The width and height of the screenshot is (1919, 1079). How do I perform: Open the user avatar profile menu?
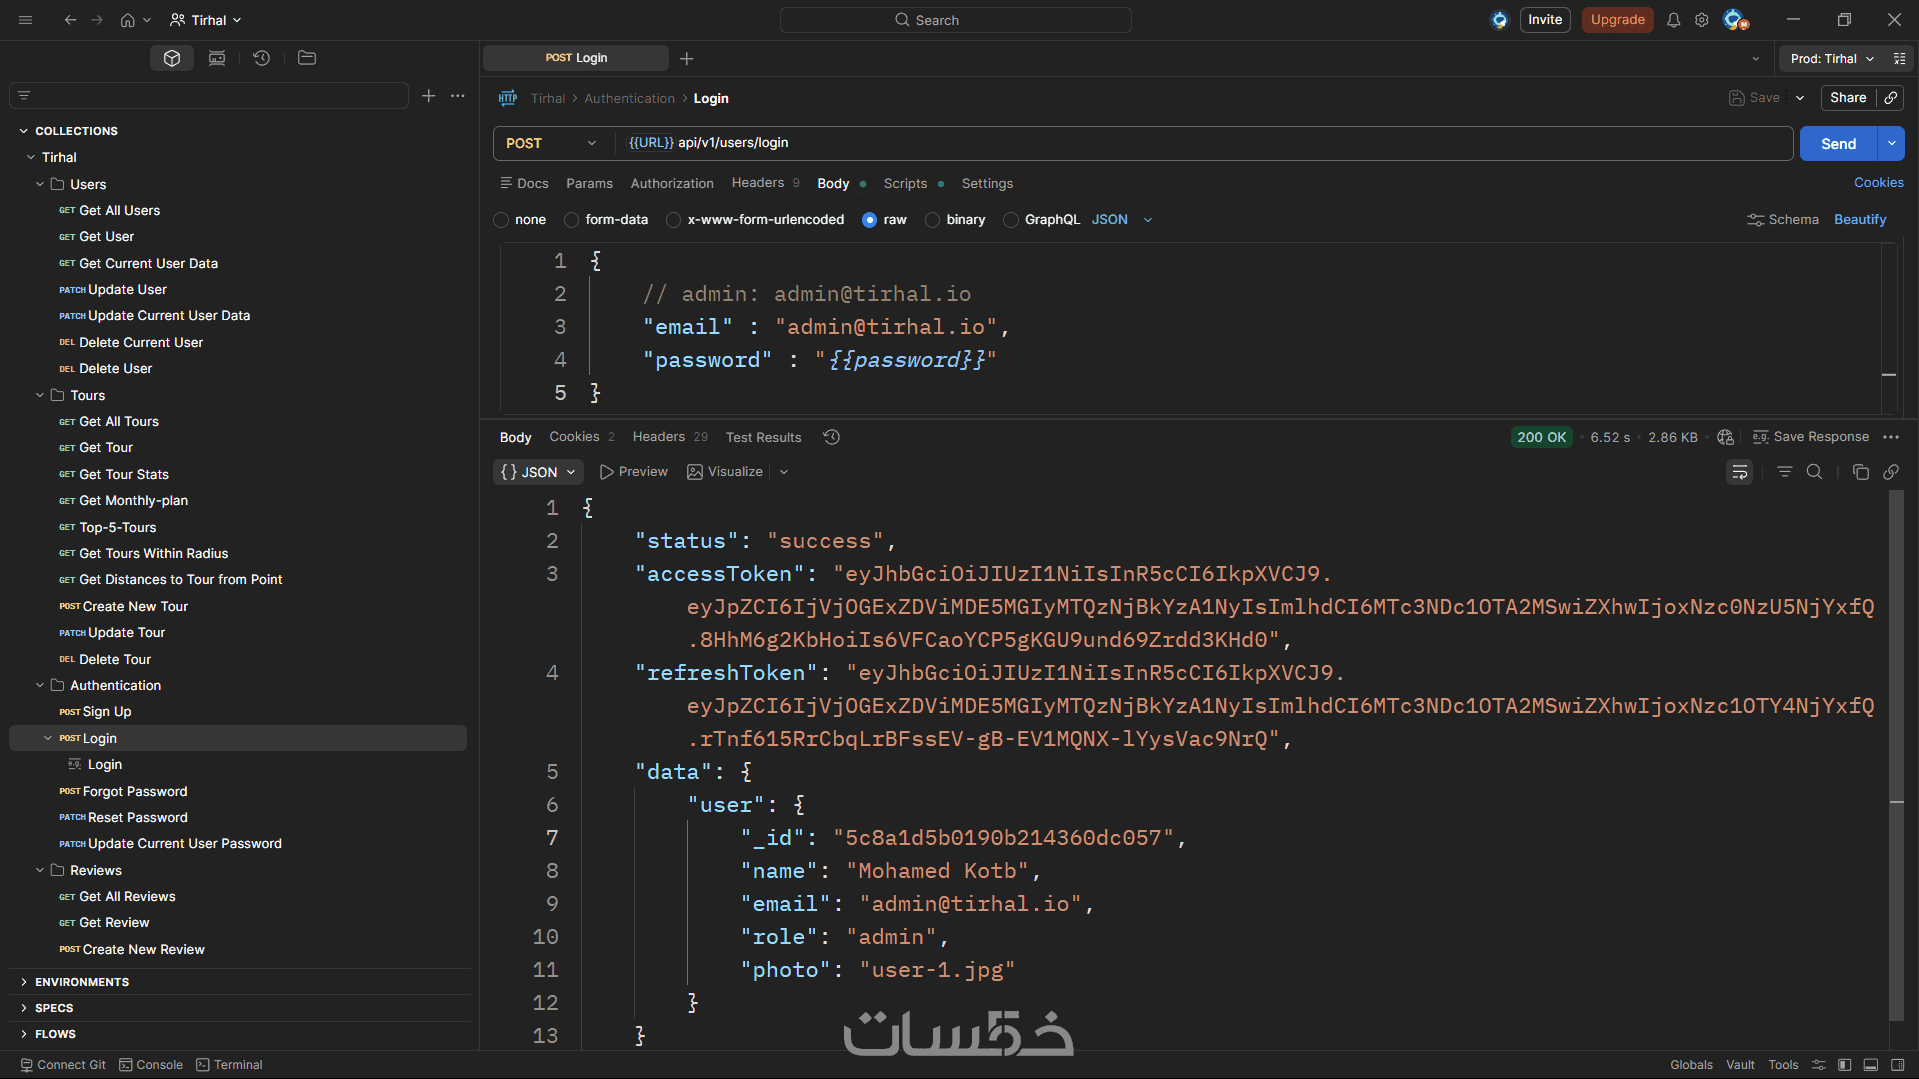[1735, 20]
